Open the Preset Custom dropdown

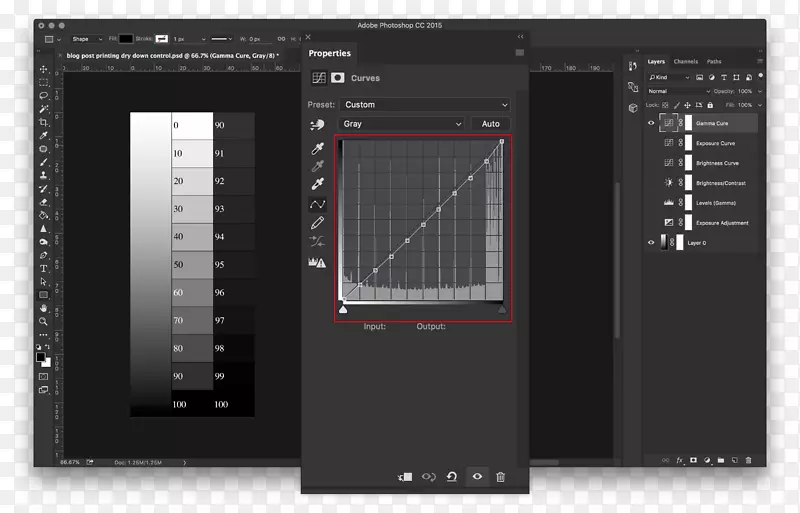coord(425,105)
